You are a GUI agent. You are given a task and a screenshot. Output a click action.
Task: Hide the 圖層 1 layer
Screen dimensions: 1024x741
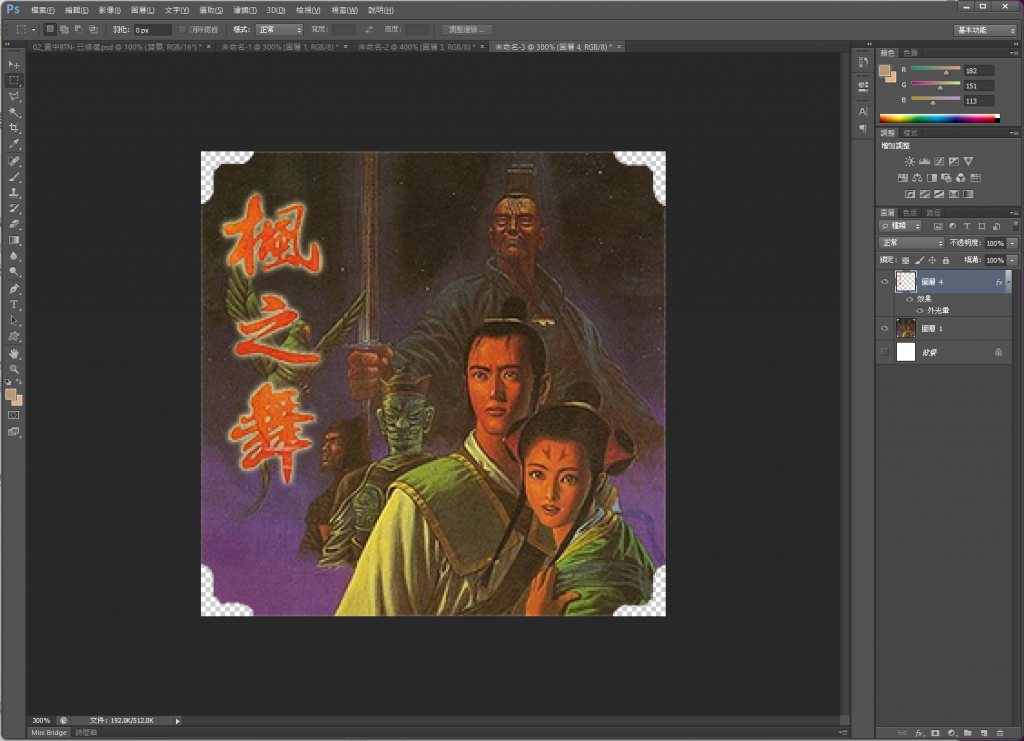(885, 328)
